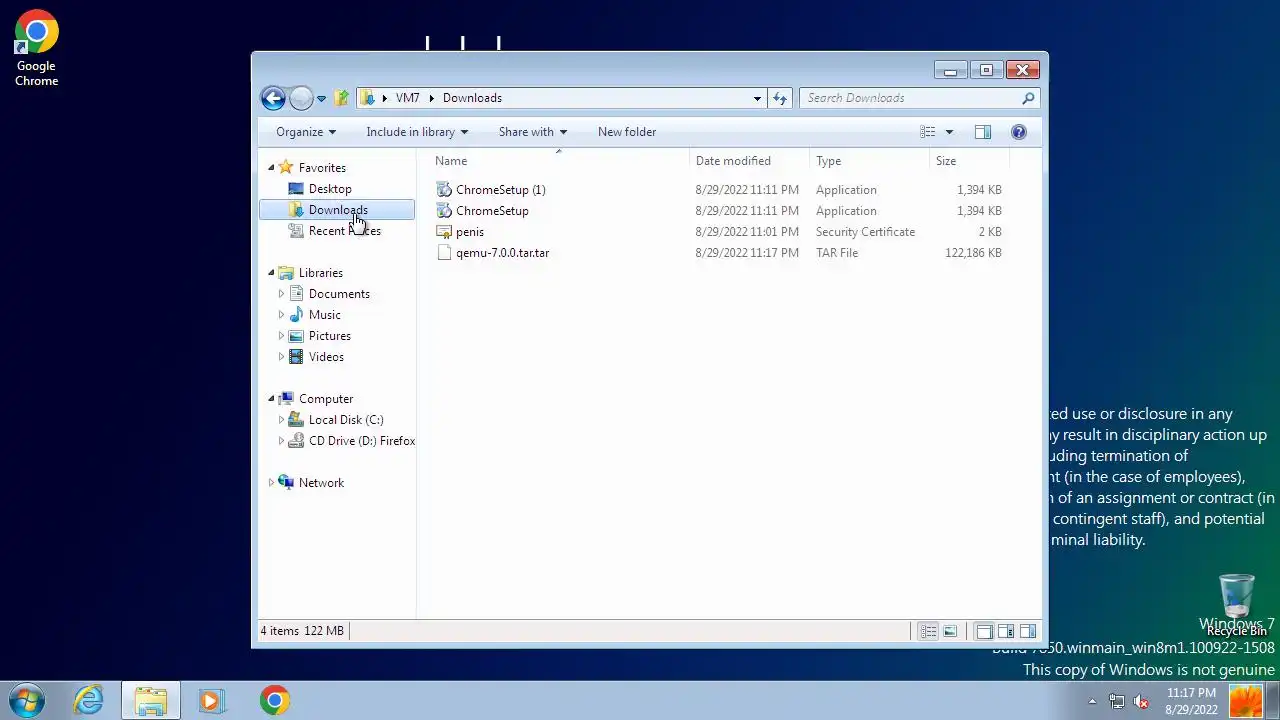
Task: Collapse the Libraries tree group
Action: (x=271, y=273)
